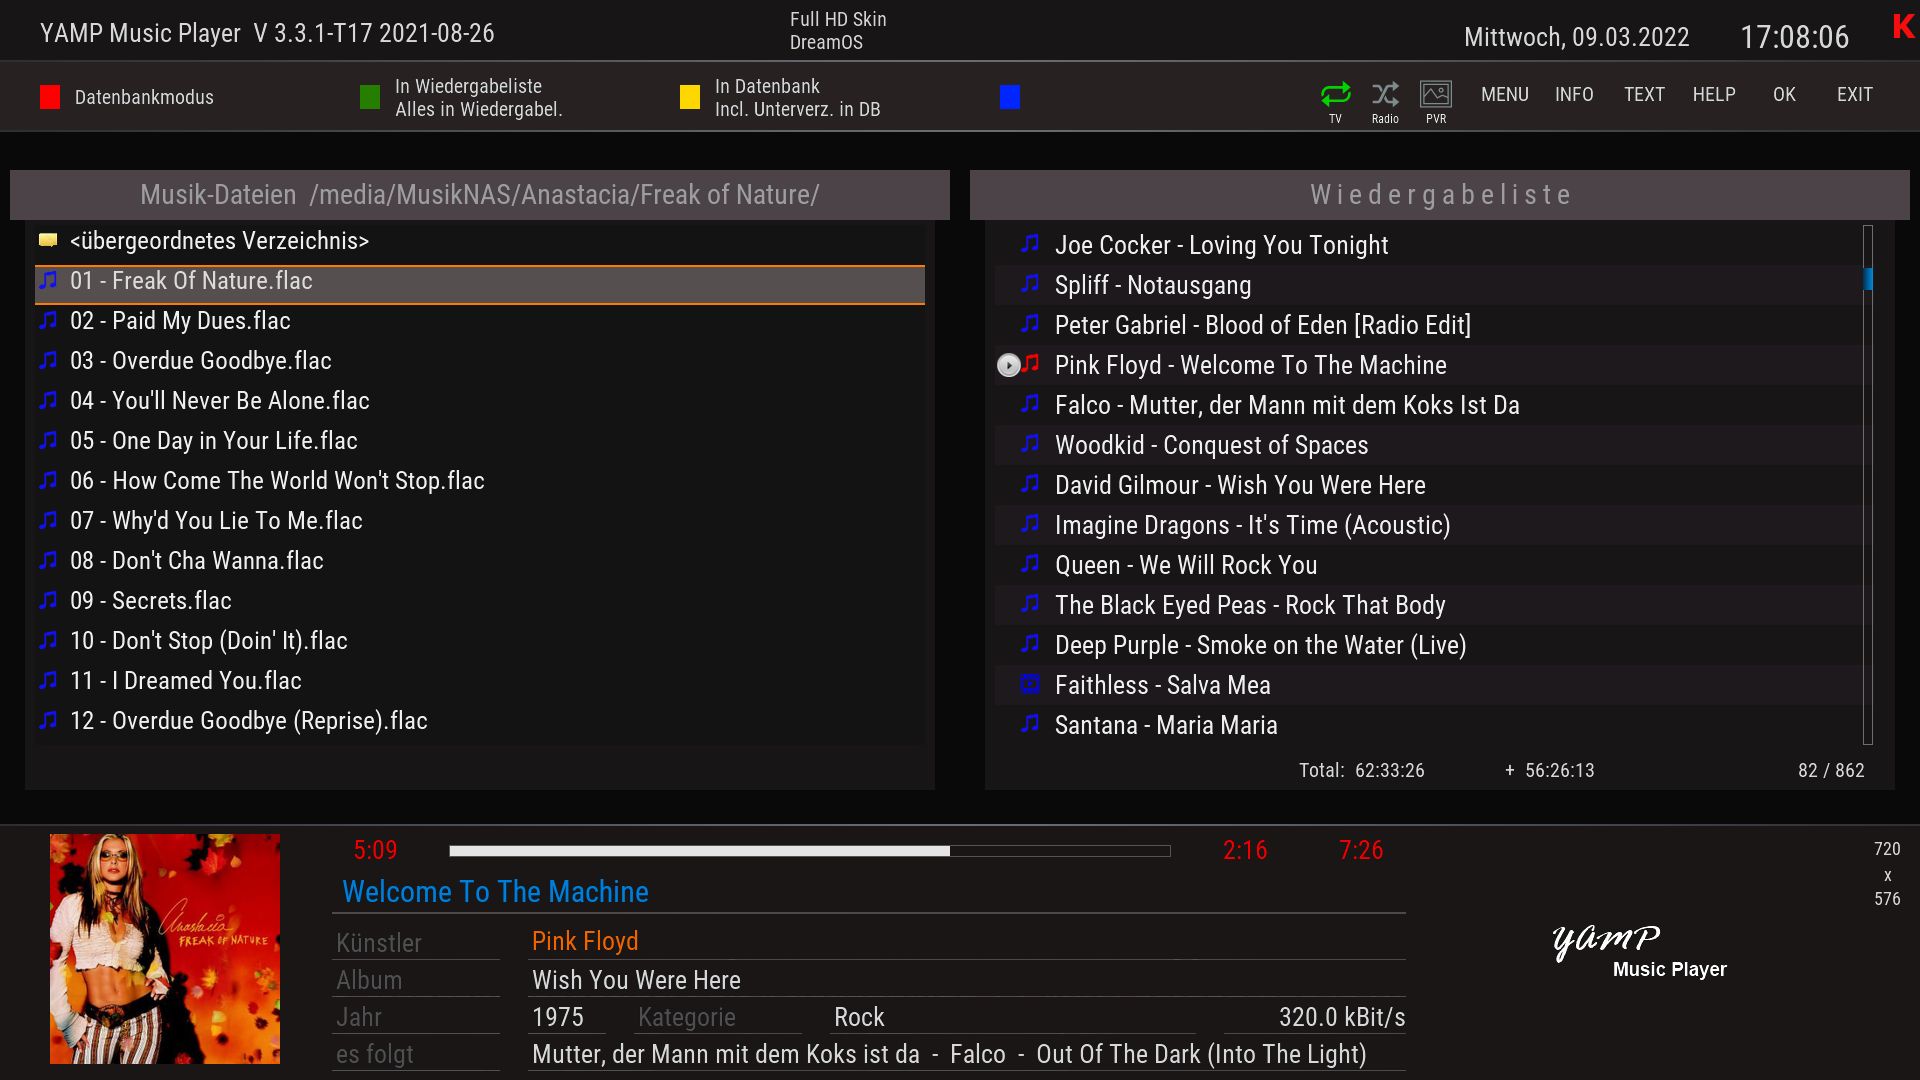Click the playback progress bar
The image size is (1920, 1080).
tap(809, 851)
